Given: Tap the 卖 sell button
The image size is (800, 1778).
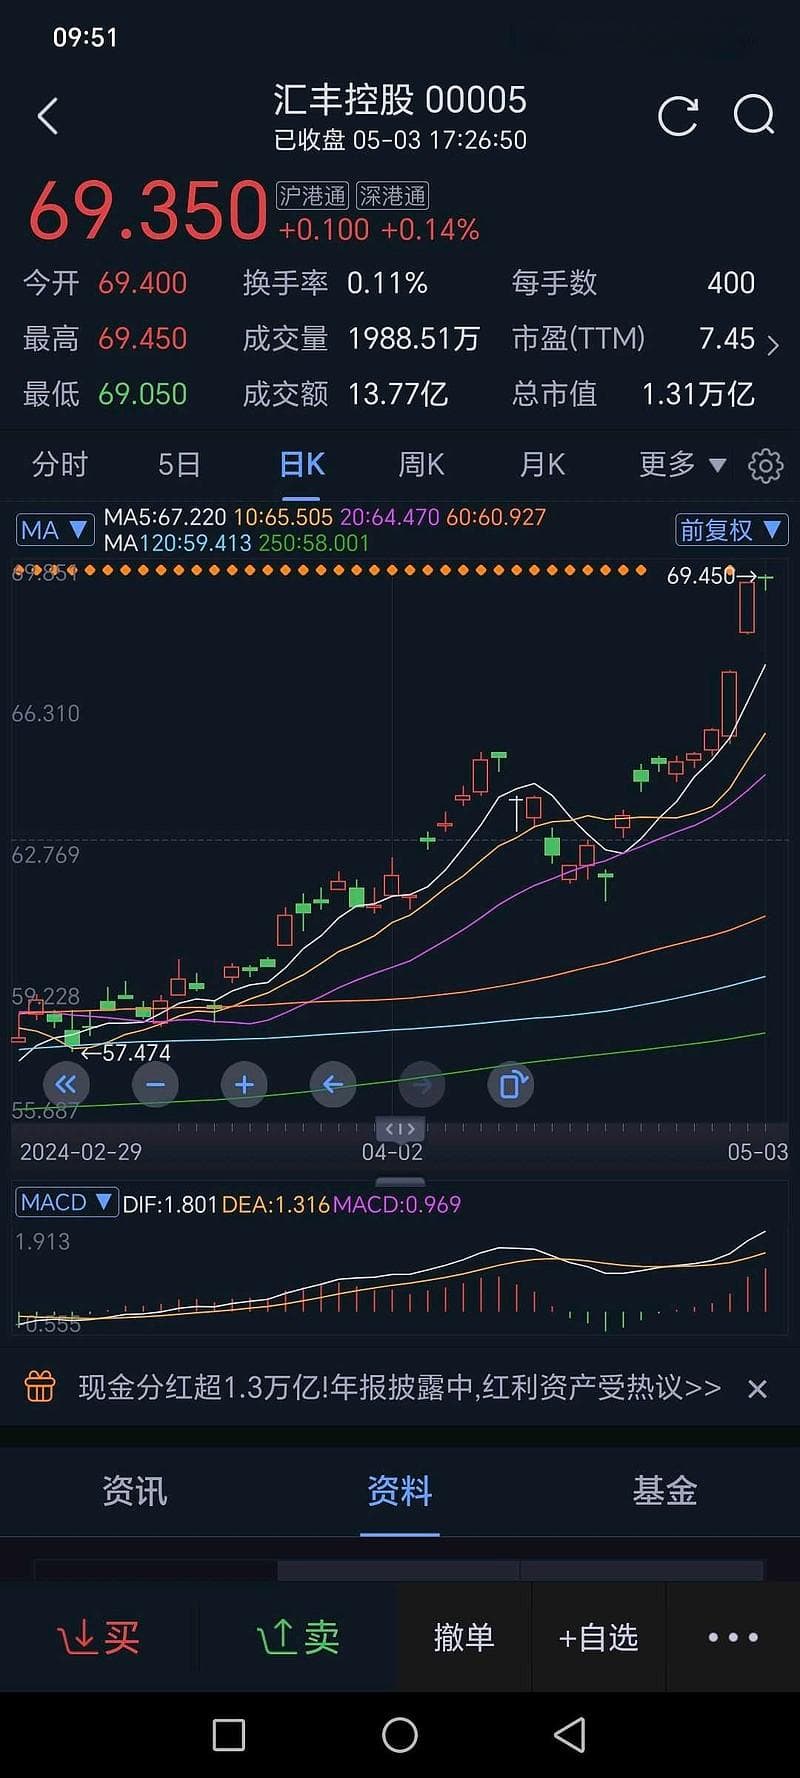Looking at the screenshot, I should (x=298, y=1637).
